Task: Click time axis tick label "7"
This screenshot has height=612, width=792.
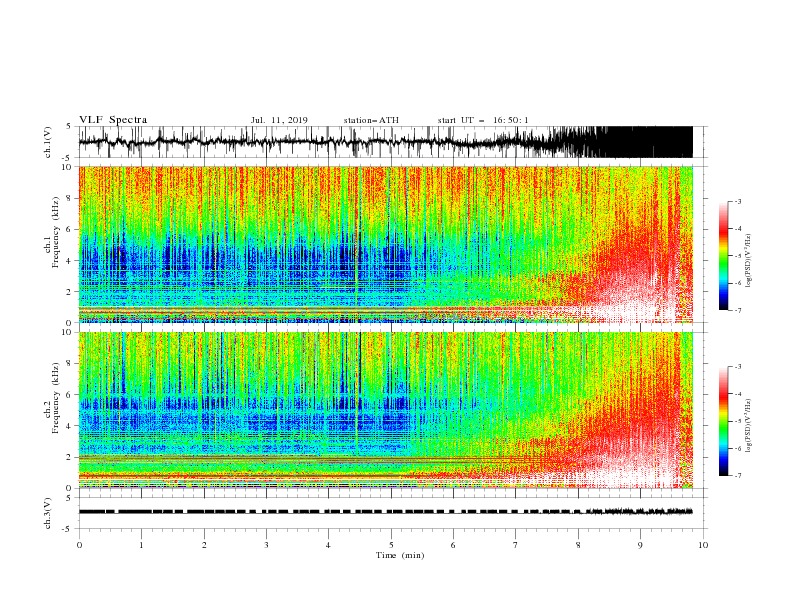Action: coord(516,545)
